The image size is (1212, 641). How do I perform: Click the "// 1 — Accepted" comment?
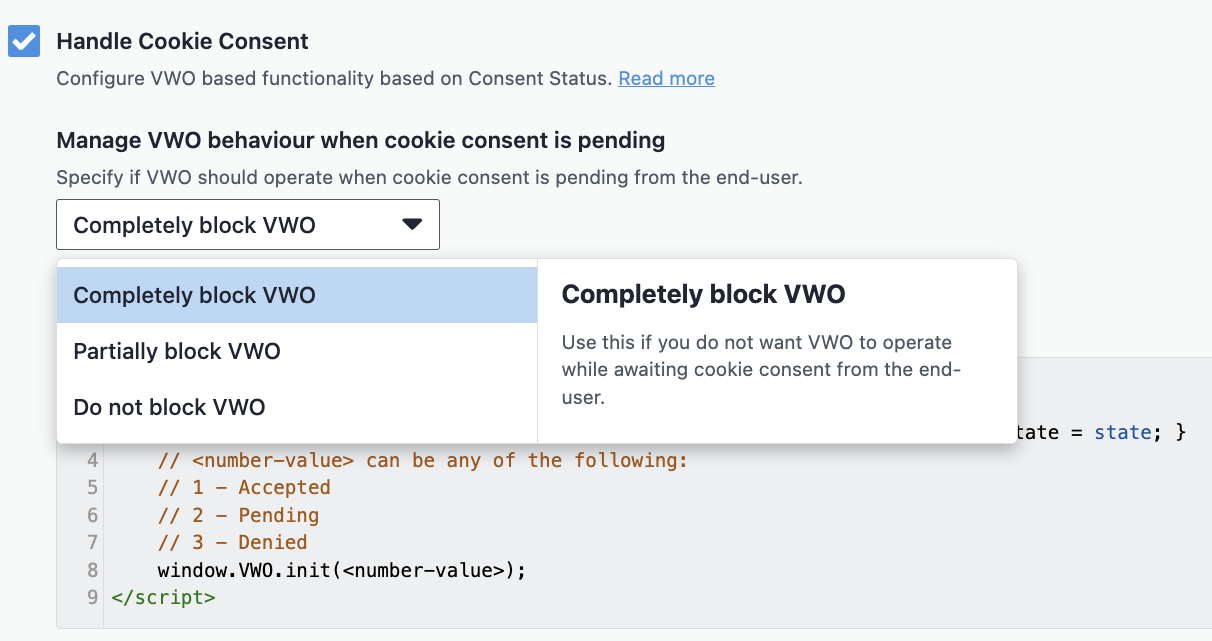[242, 487]
